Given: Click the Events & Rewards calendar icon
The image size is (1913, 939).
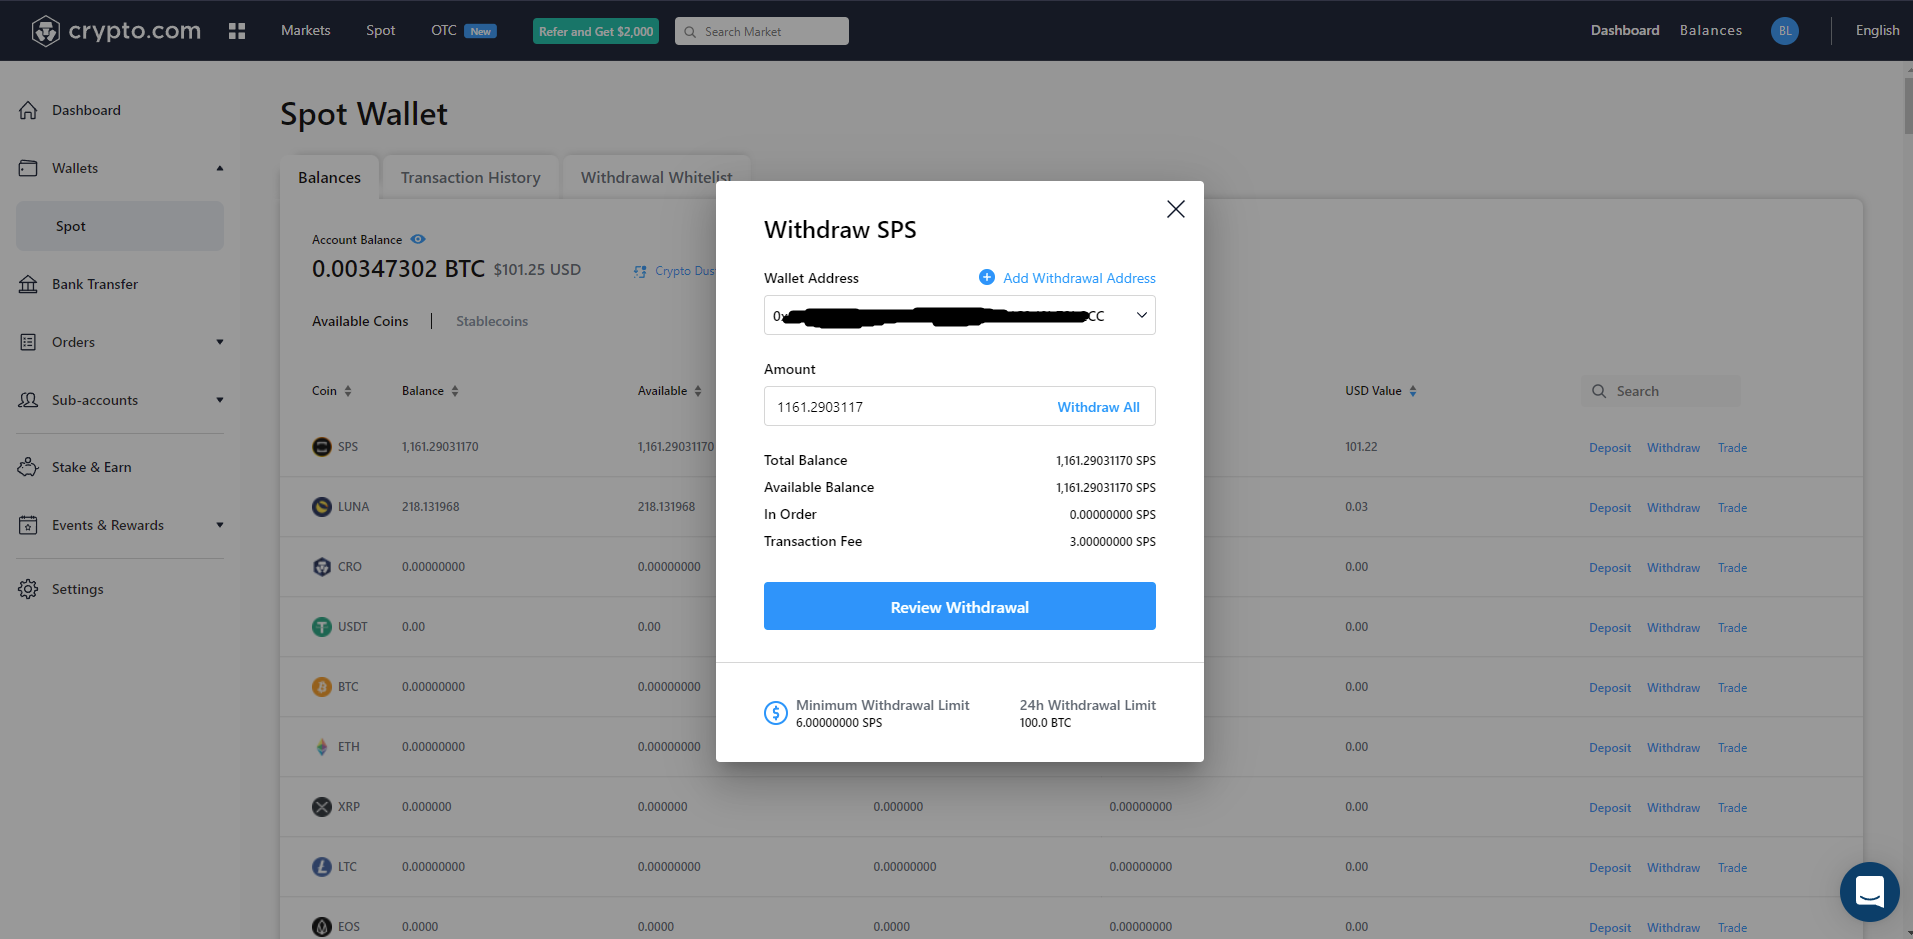Looking at the screenshot, I should pos(28,525).
